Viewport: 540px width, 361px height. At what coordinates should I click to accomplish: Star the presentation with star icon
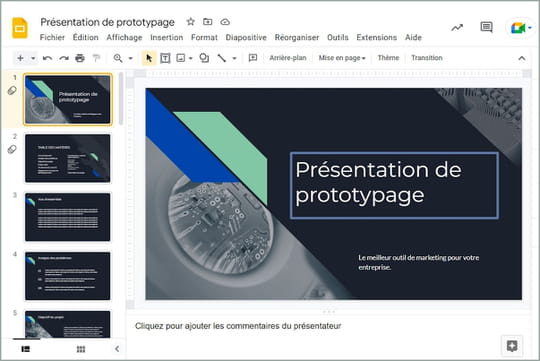[x=190, y=22]
